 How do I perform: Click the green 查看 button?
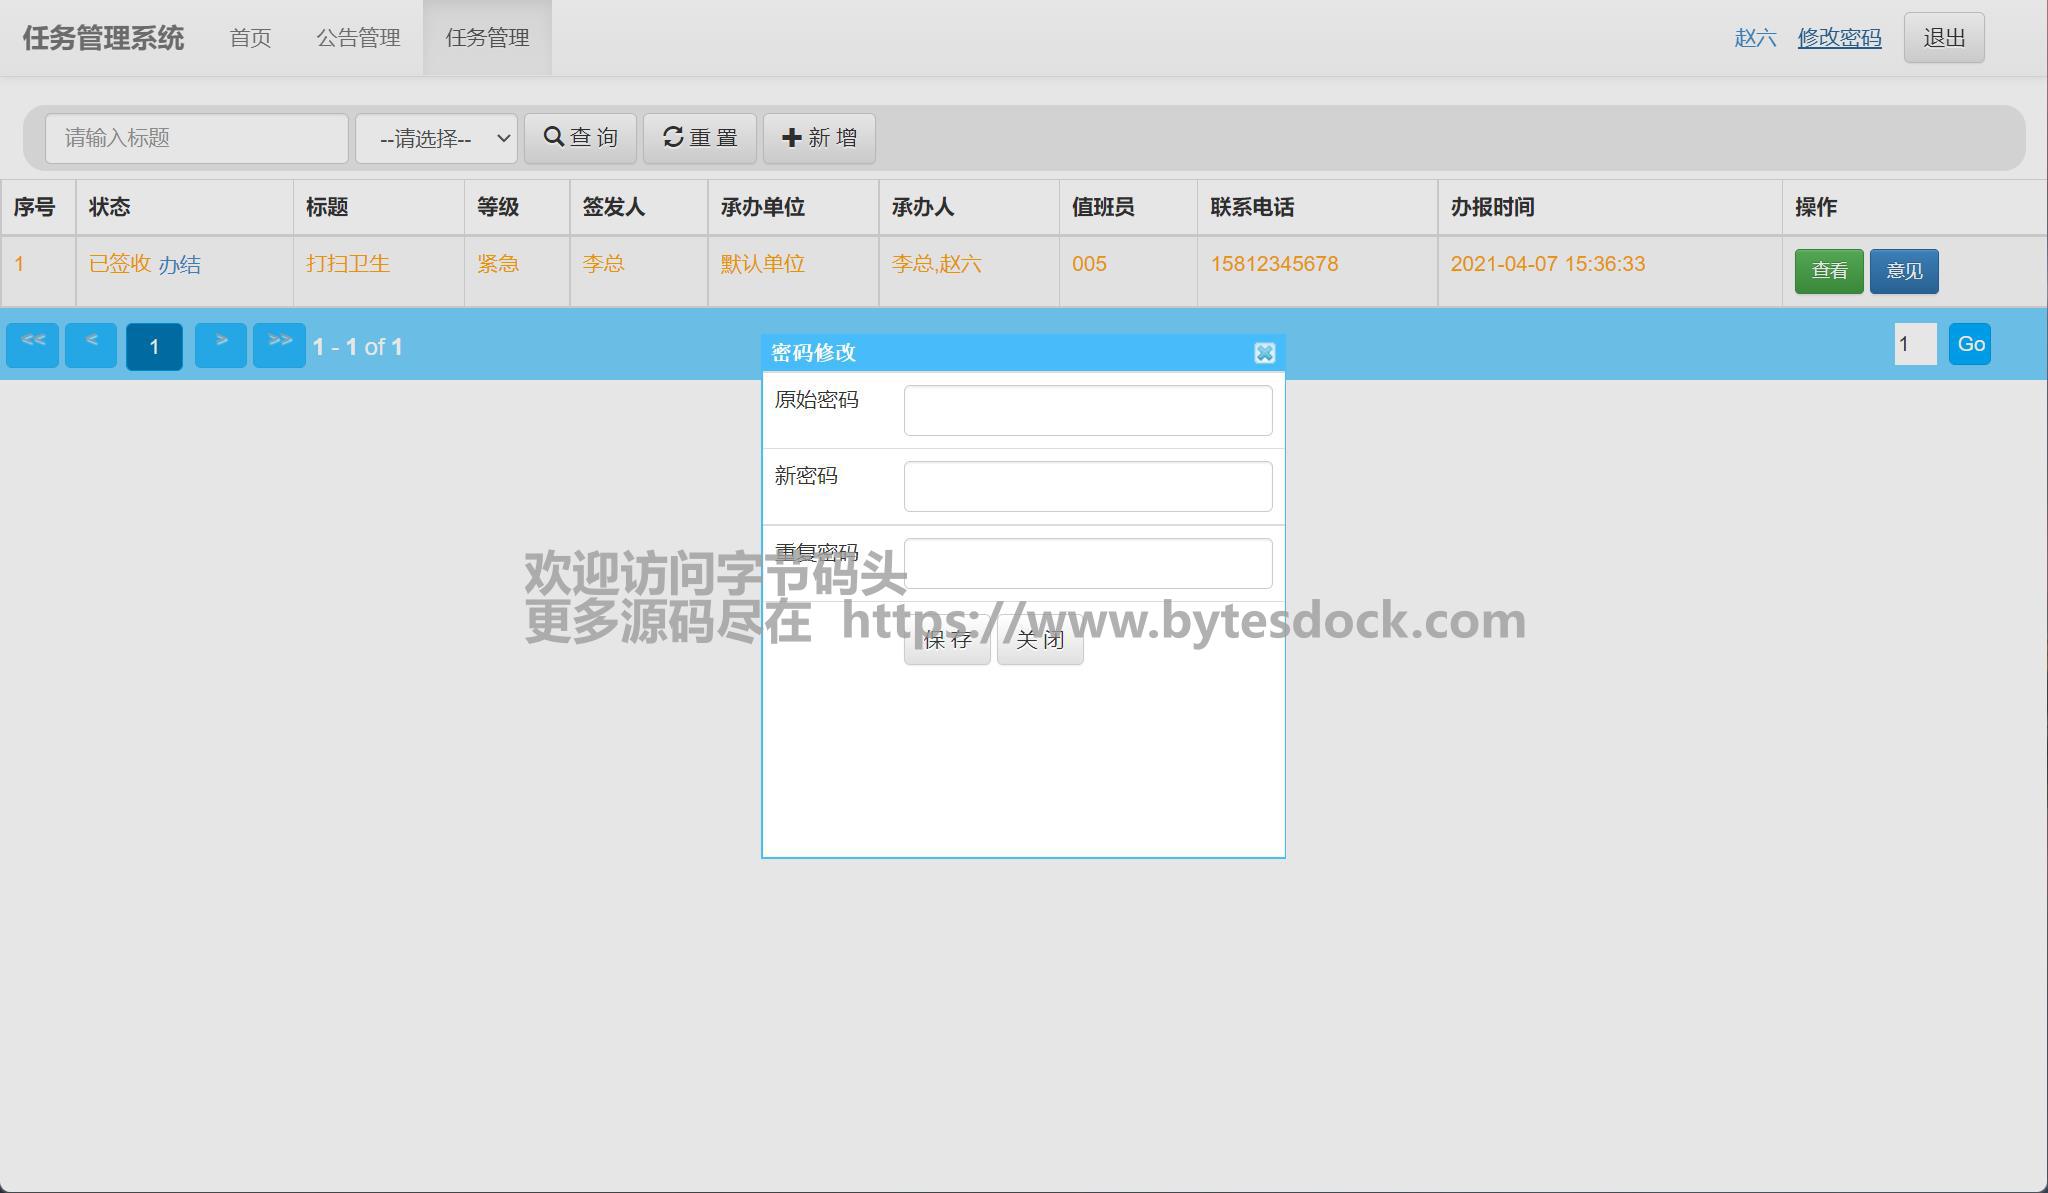(1828, 271)
